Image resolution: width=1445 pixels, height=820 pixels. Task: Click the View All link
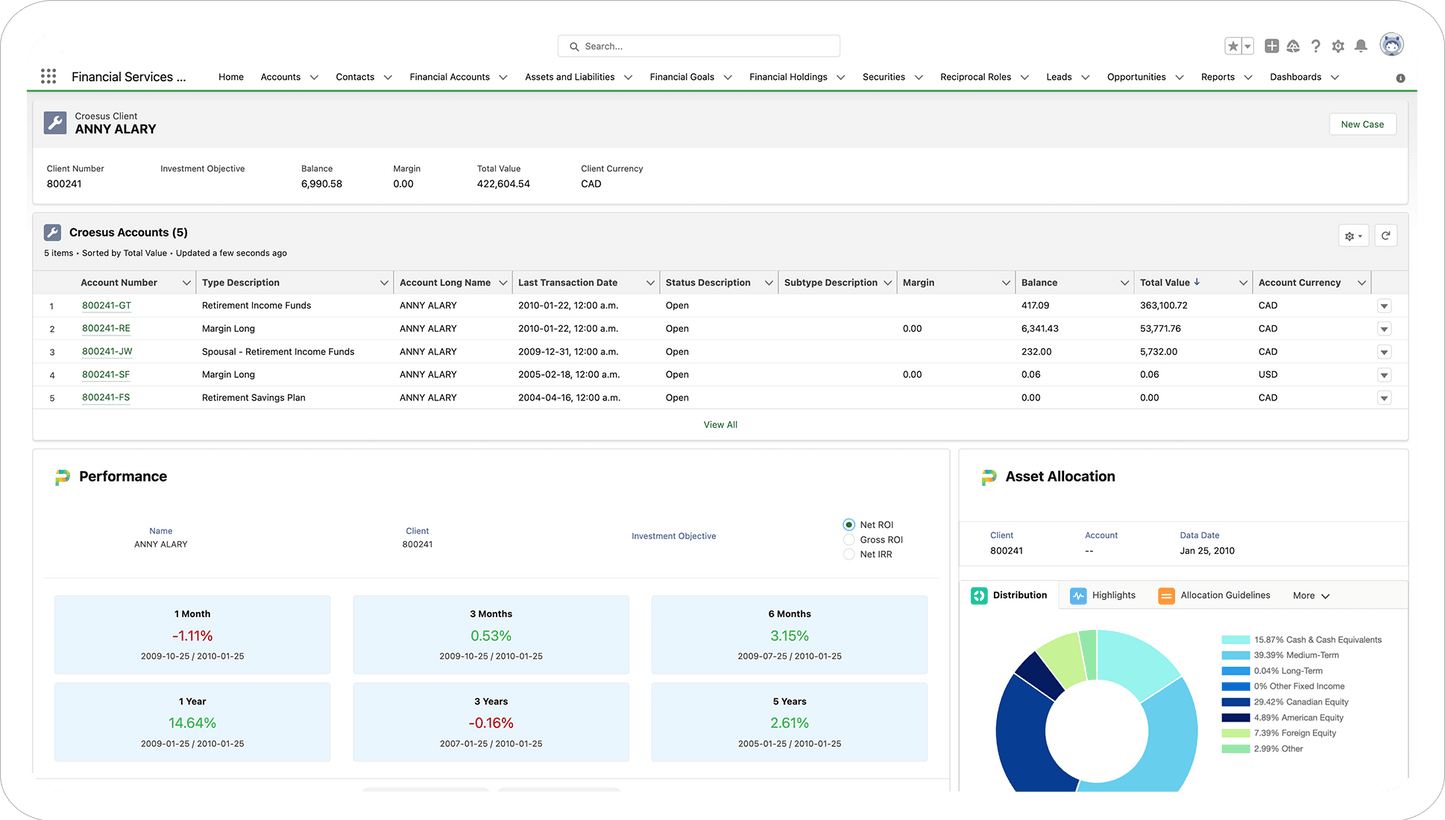click(720, 425)
